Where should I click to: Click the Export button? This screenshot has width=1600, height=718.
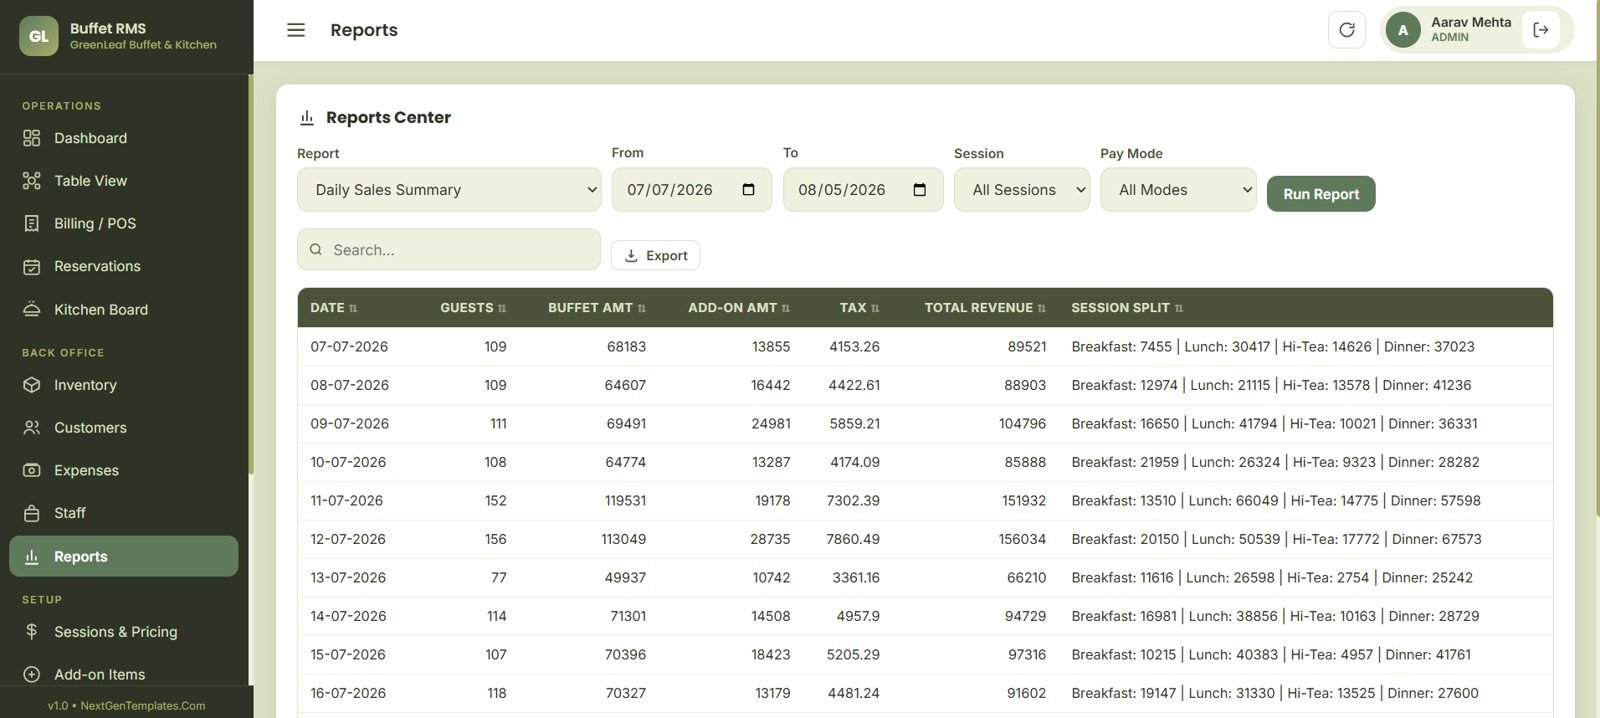pos(655,255)
